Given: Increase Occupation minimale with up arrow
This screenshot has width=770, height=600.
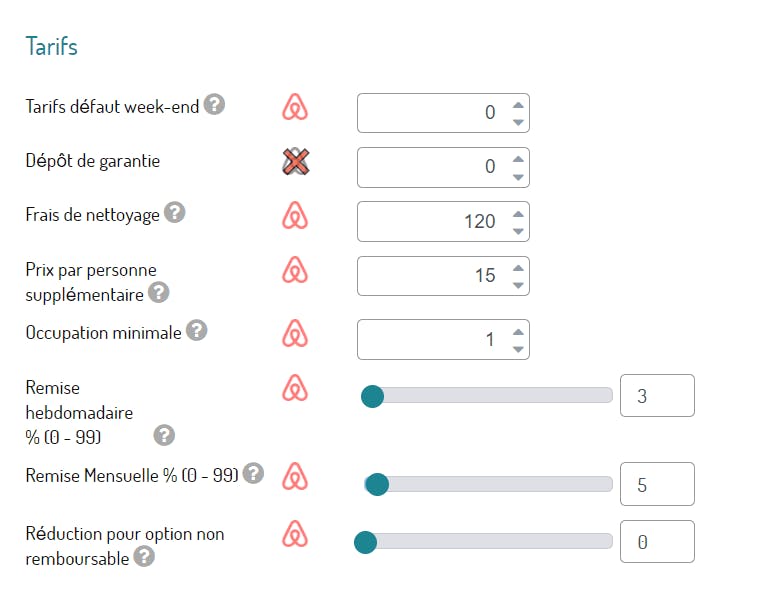Looking at the screenshot, I should [x=517, y=332].
